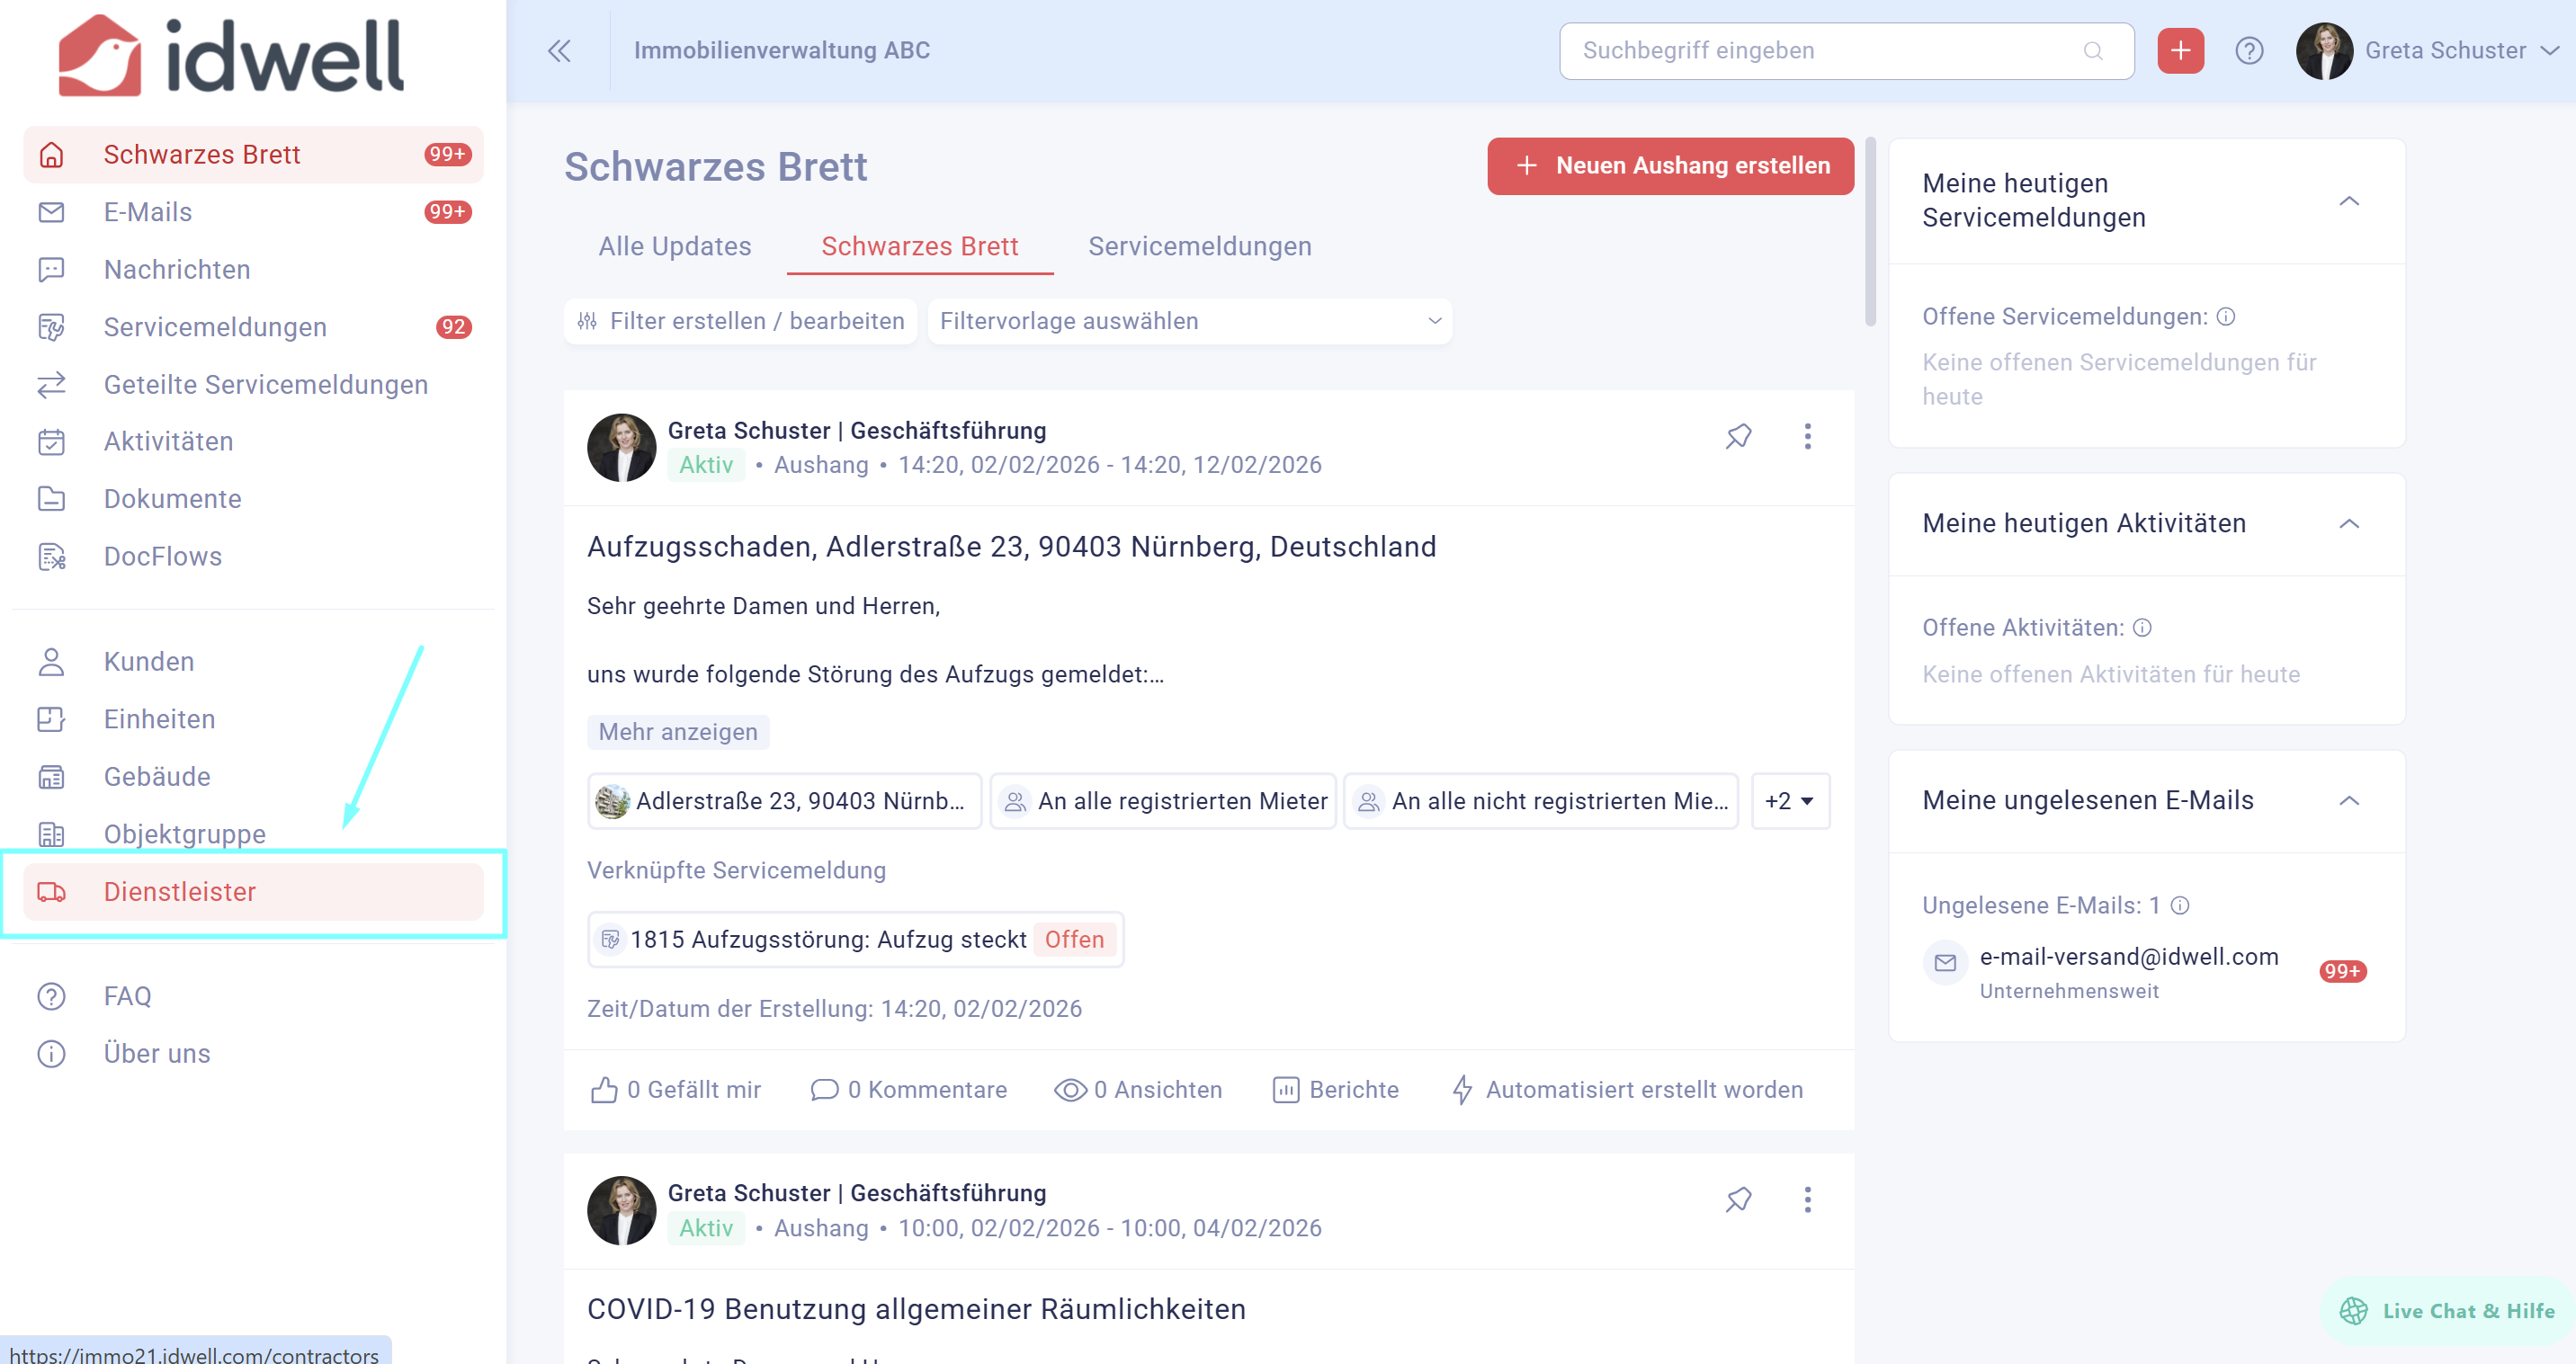Switch to Servicemeldungen tab
The image size is (2576, 1364).
1199,246
